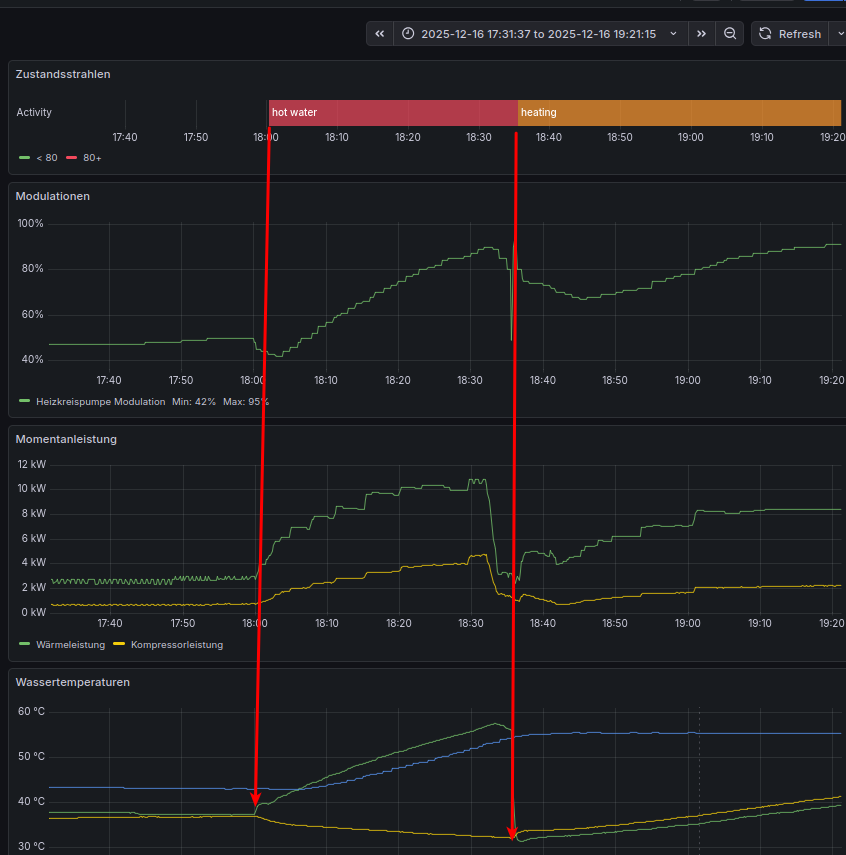Click the Momentanleistung panel title

66,439
